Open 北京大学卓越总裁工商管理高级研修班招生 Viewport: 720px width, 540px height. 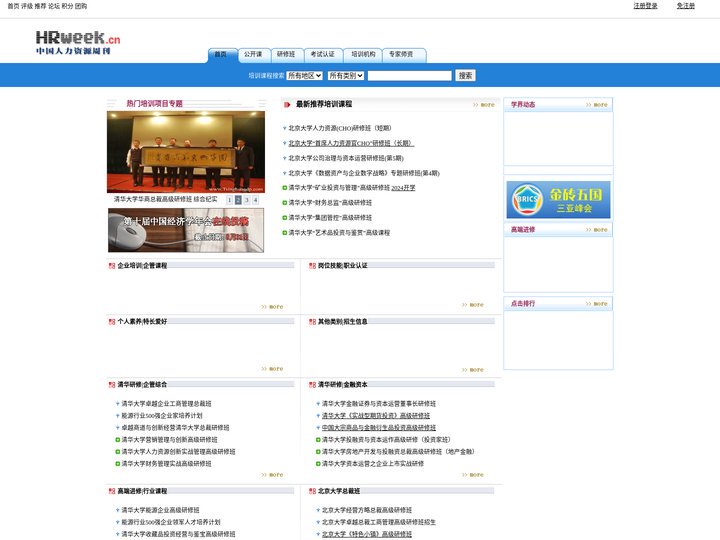tap(379, 522)
